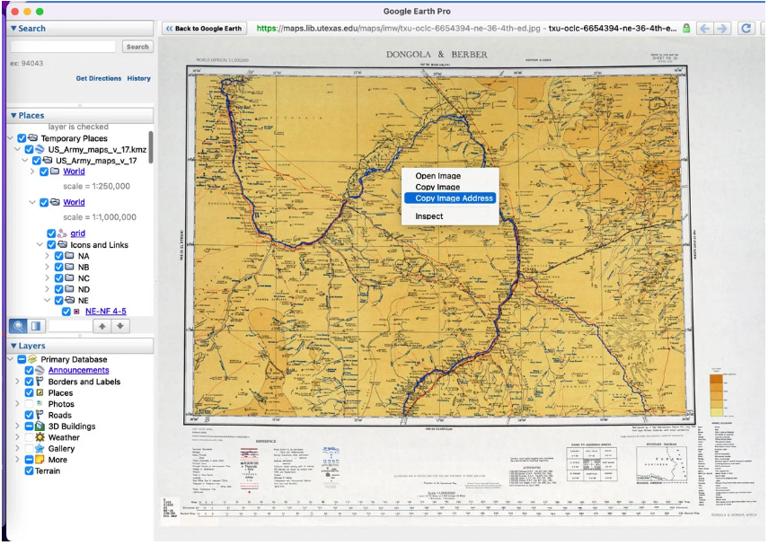Image resolution: width=768 pixels, height=545 pixels.
Task: Move item up with the up arrow
Action: pyautogui.click(x=102, y=326)
